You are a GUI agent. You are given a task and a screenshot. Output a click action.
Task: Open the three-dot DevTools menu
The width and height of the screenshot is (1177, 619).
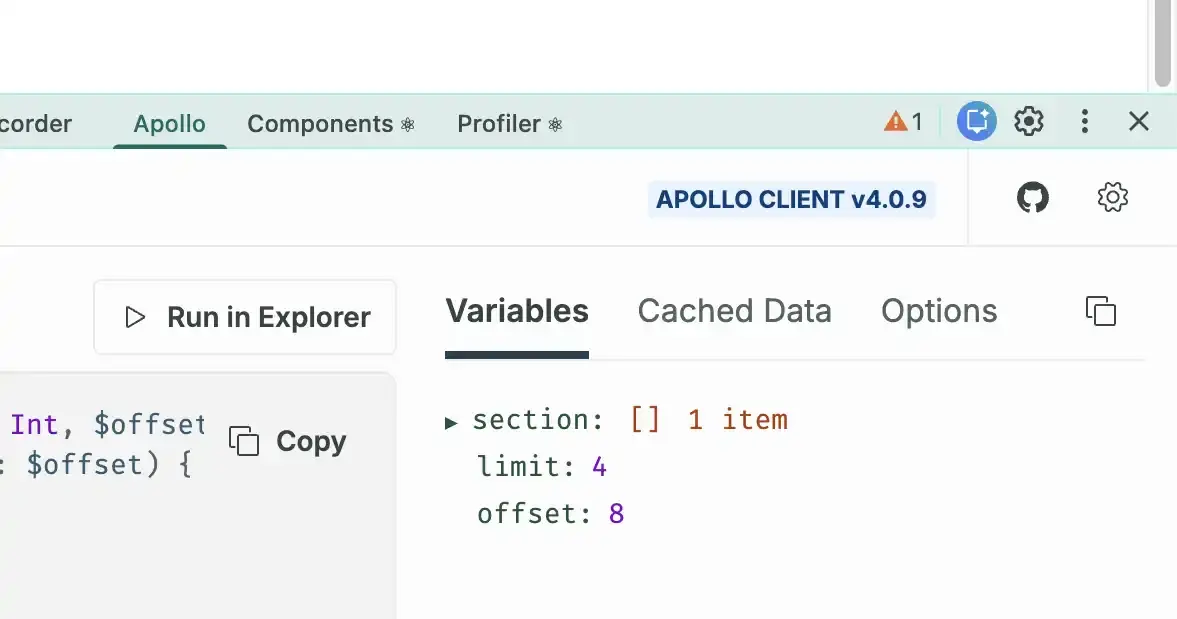click(1084, 121)
